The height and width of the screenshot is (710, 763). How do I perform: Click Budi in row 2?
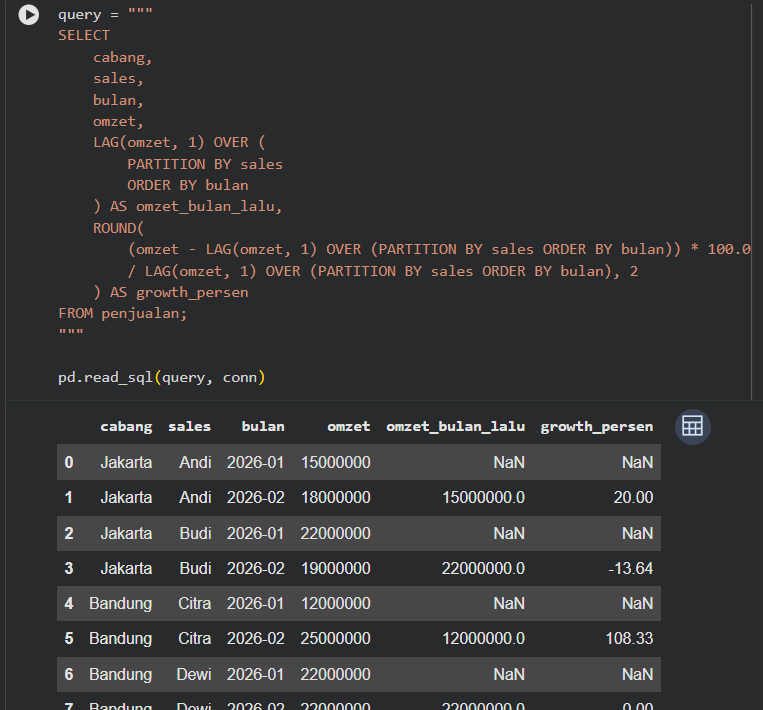tap(195, 533)
